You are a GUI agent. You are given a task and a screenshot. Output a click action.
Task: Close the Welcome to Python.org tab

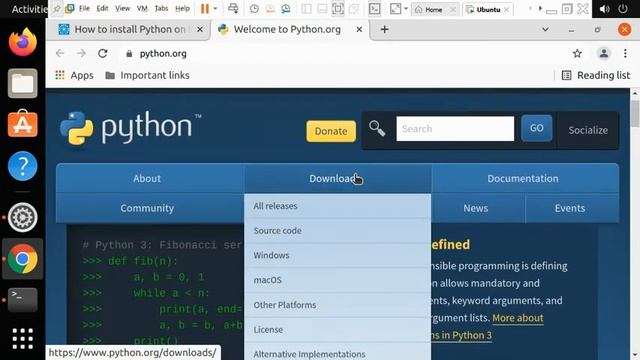click(359, 29)
